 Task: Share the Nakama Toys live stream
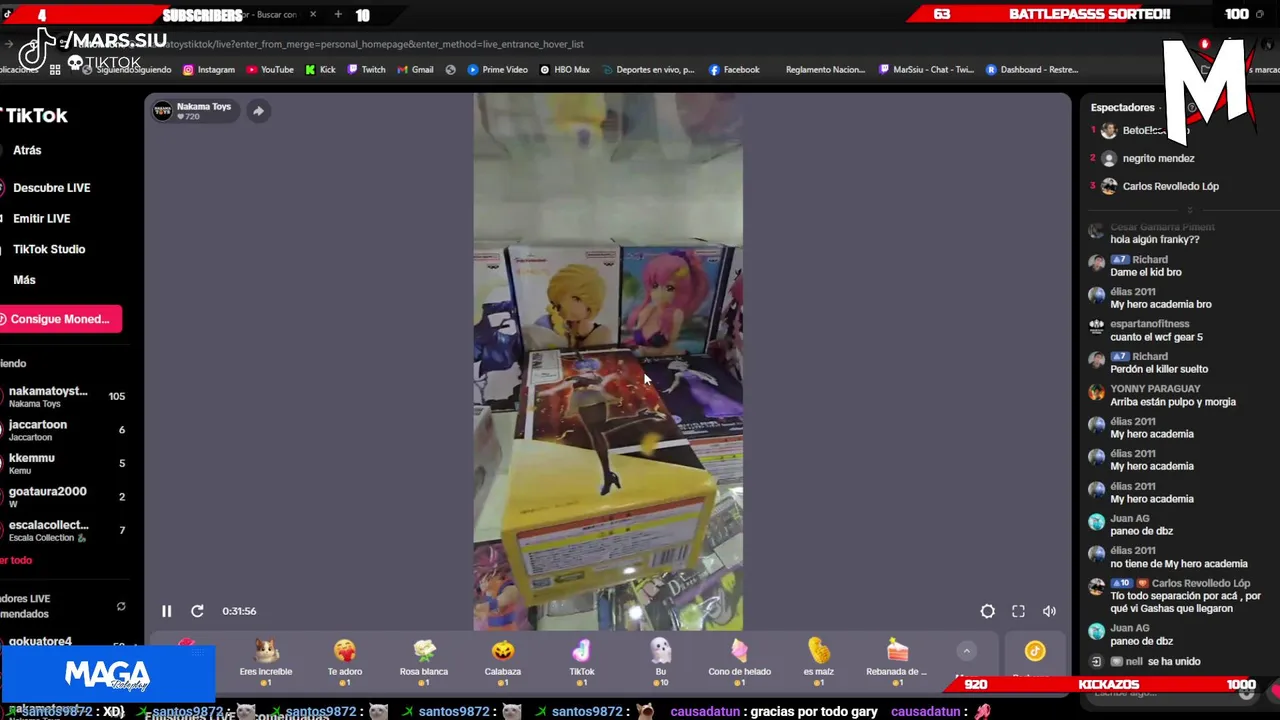[x=258, y=111]
